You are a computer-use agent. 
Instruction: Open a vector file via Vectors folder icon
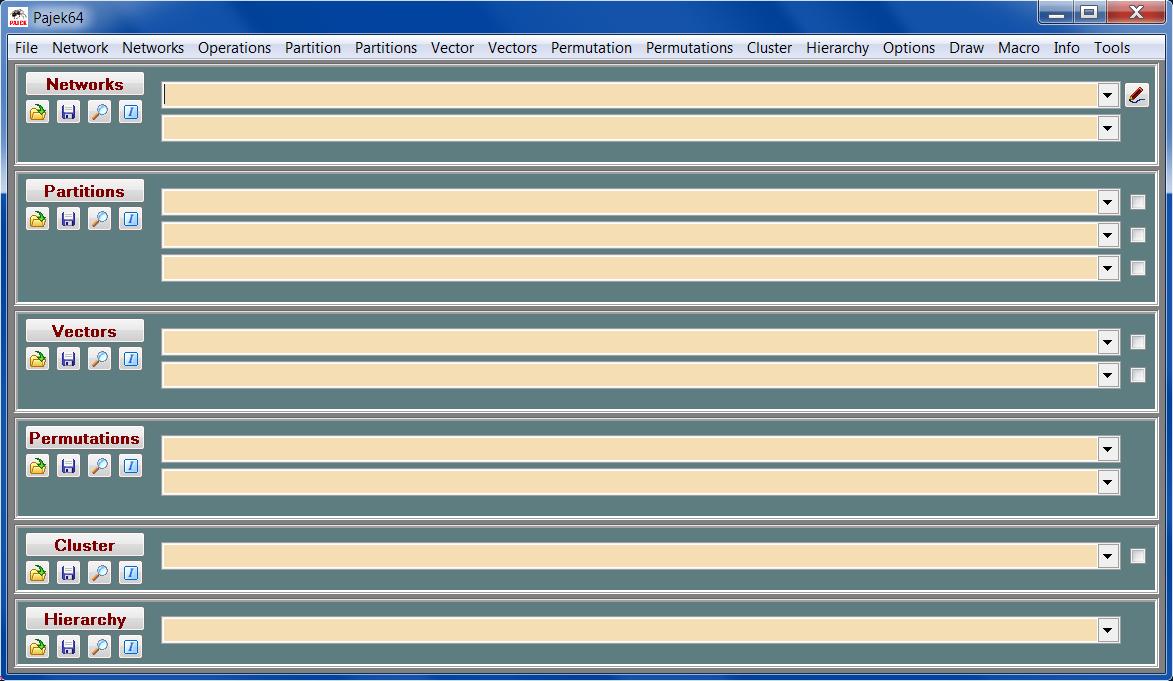37,359
